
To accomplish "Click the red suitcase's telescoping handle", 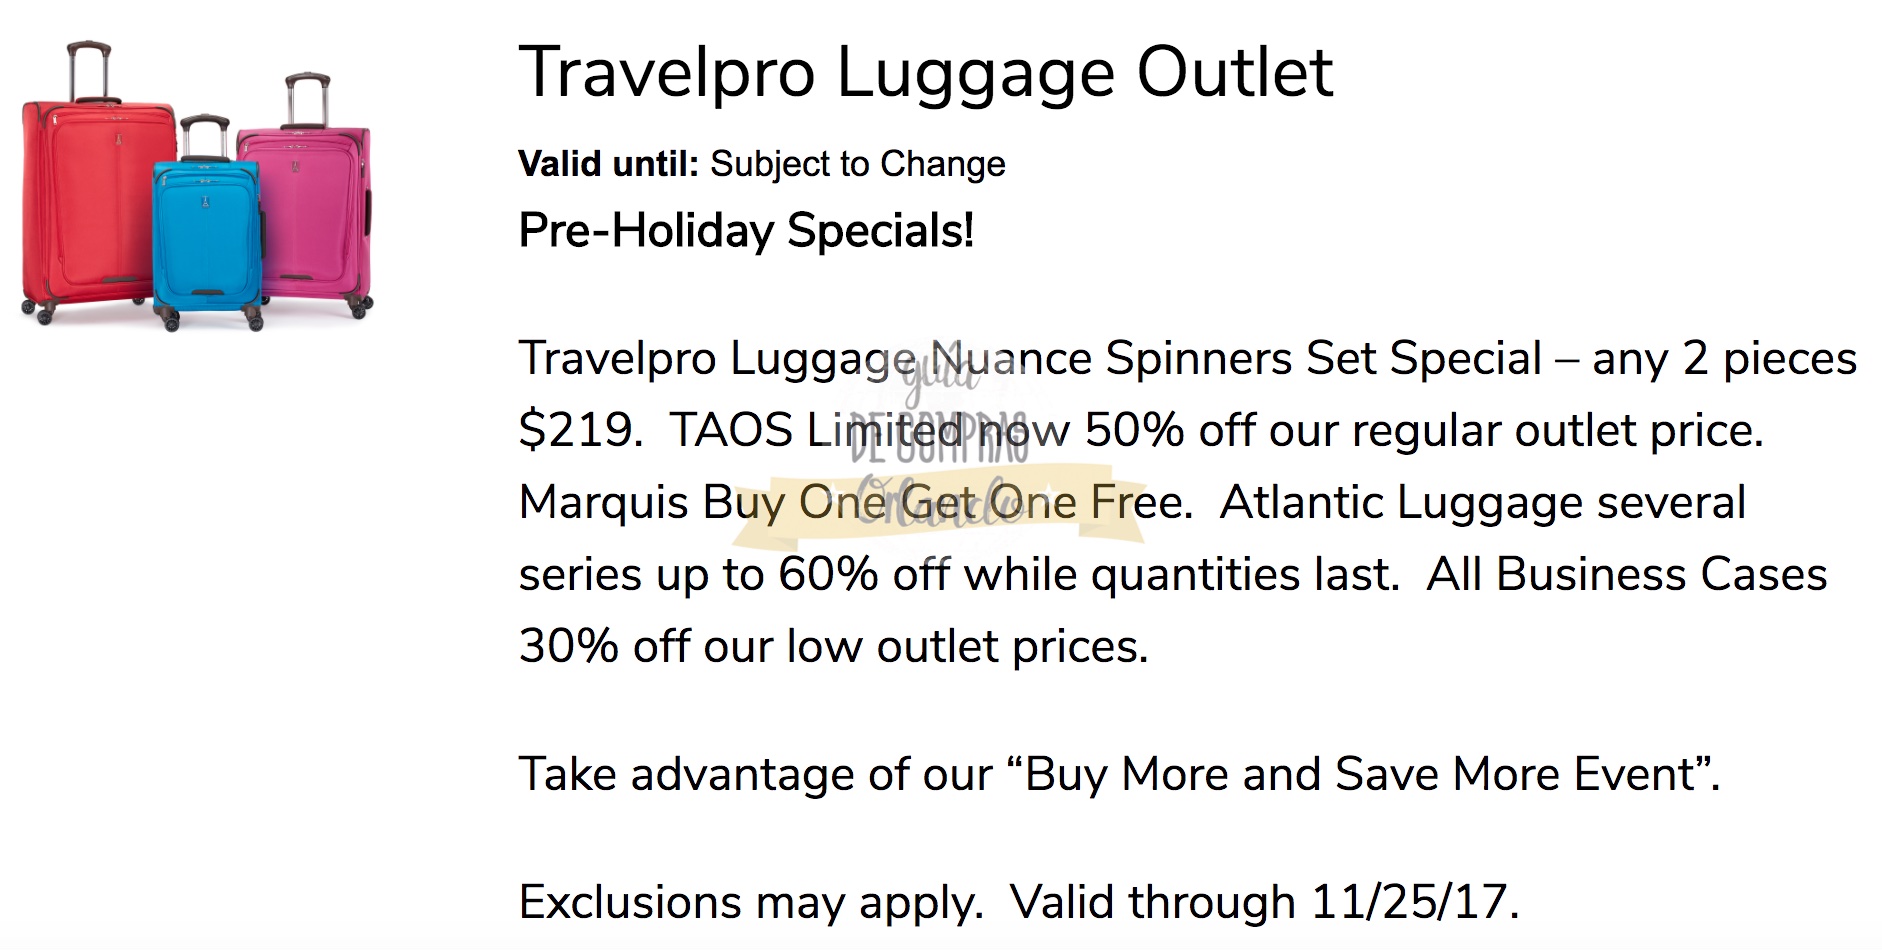I will click(88, 68).
